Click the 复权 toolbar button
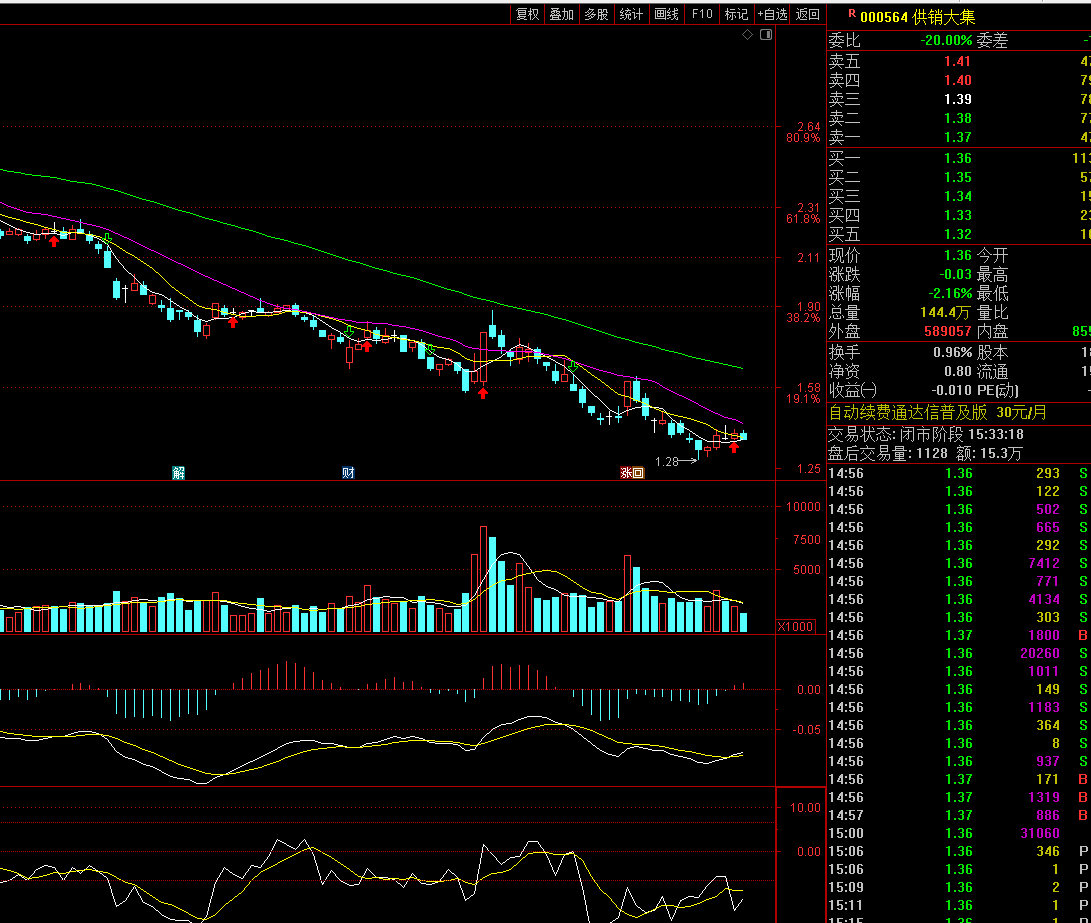This screenshot has height=923, width=1091. click(x=527, y=14)
